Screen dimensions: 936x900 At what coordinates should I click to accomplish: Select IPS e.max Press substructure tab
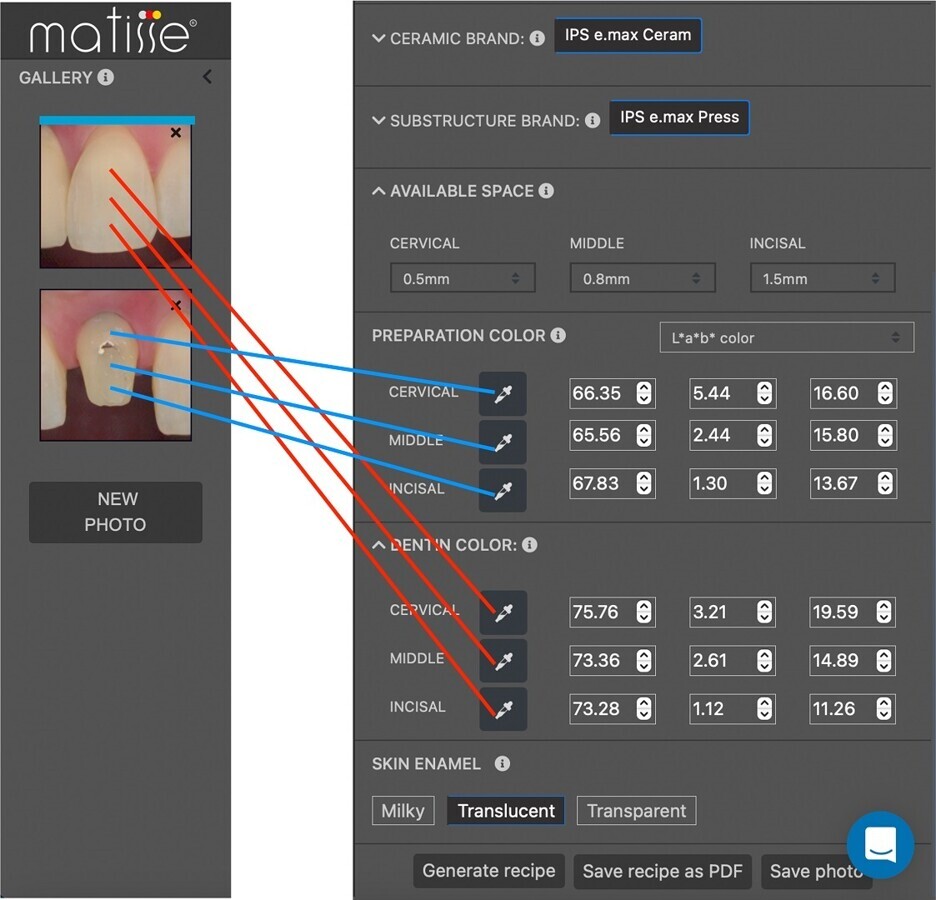[x=679, y=118]
